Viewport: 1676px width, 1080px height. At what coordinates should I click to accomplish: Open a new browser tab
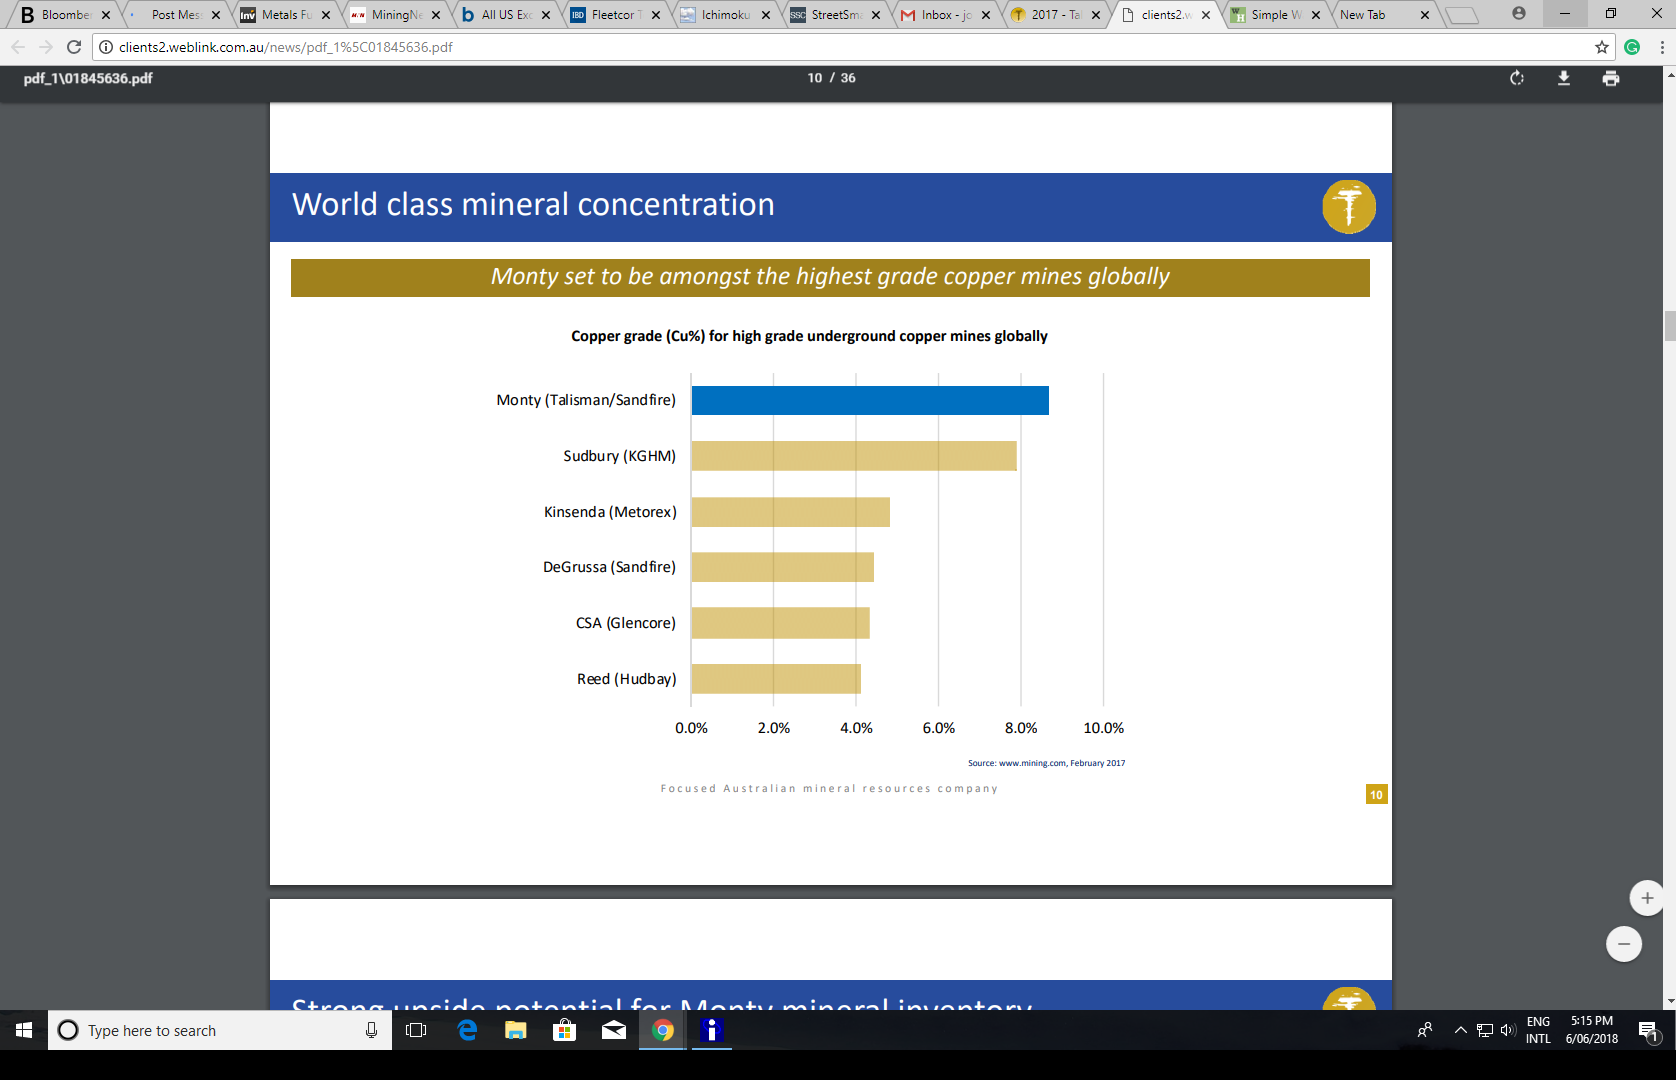[1462, 15]
